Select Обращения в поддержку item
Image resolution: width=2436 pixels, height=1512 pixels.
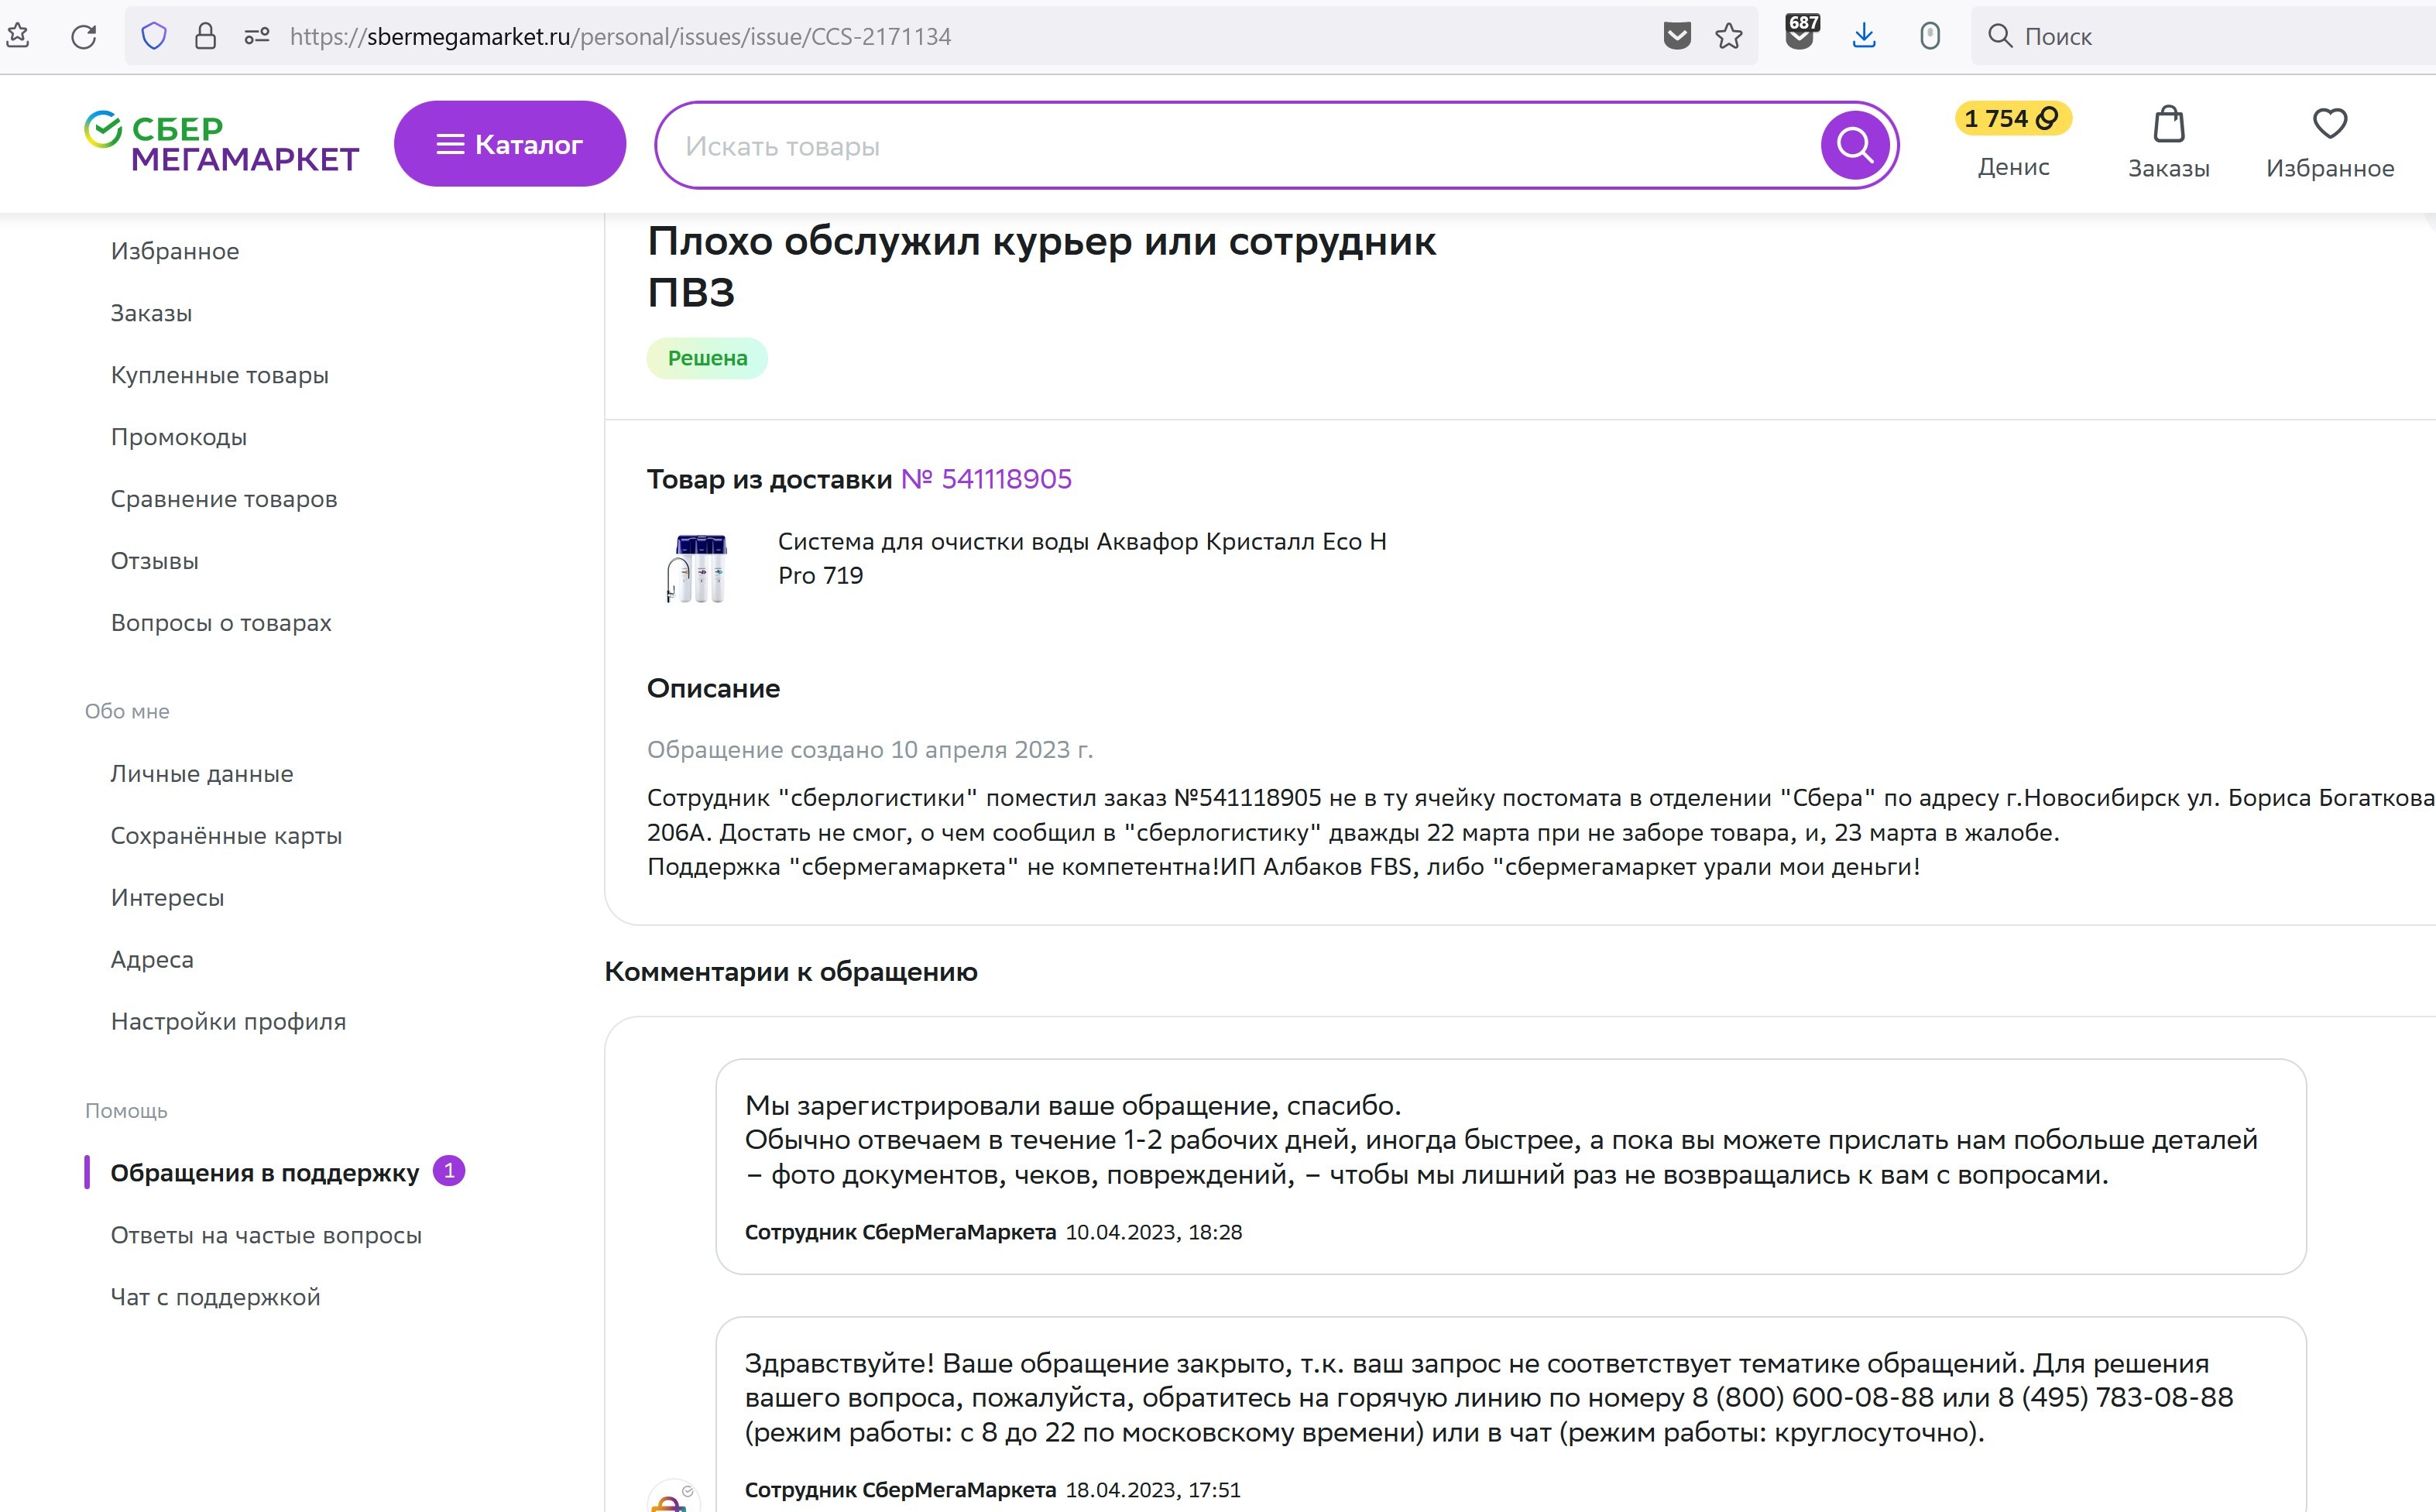pos(265,1173)
